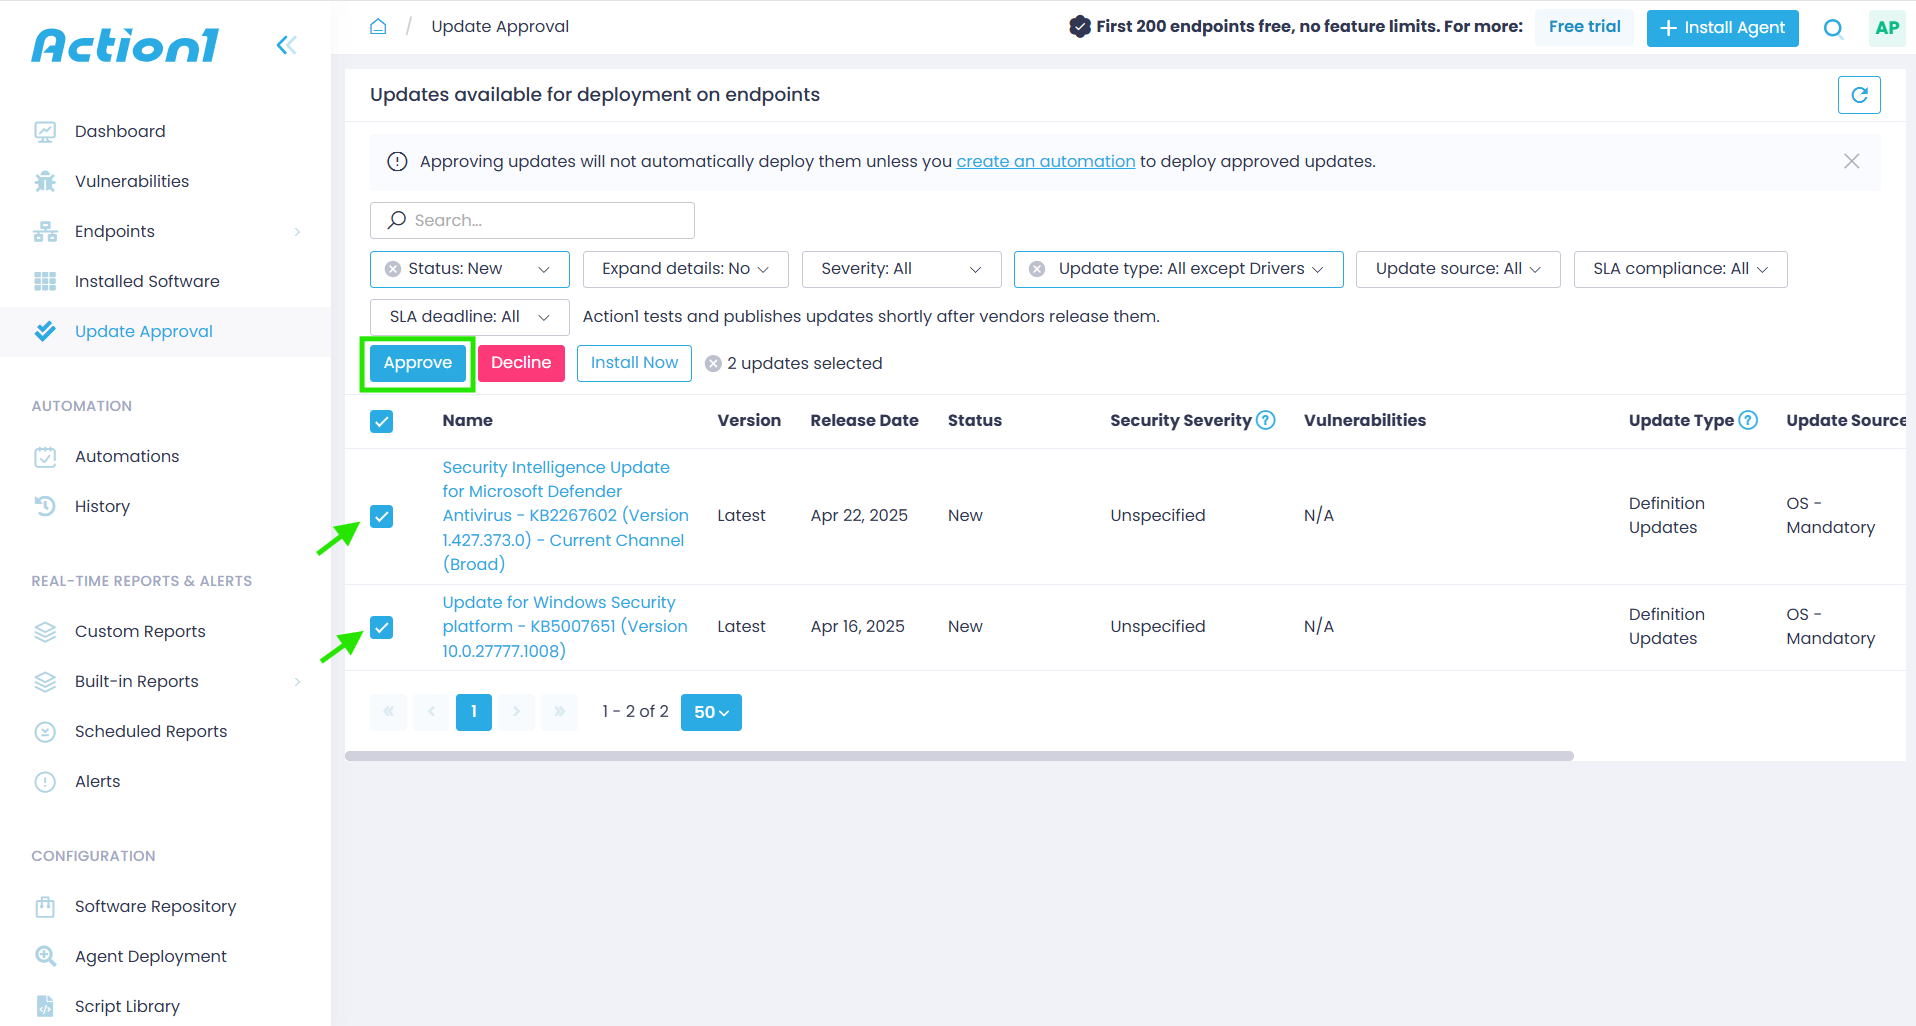Clear the Status: New filter icon
This screenshot has width=1916, height=1026.
click(393, 269)
